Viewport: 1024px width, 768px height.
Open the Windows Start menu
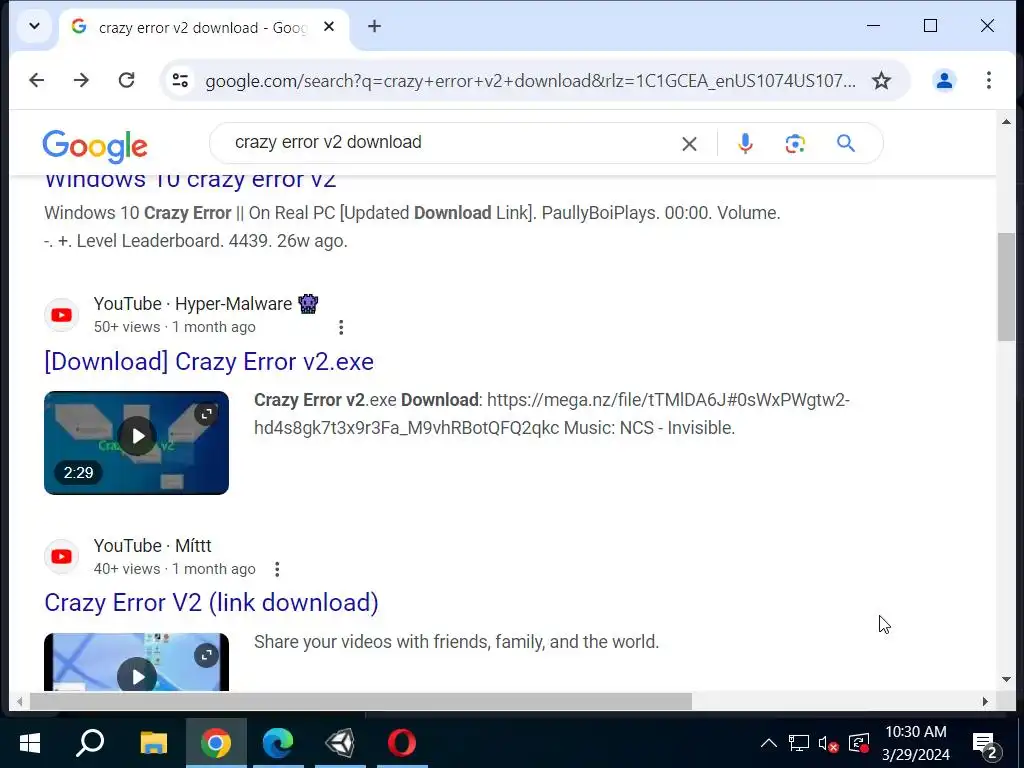pos(30,743)
